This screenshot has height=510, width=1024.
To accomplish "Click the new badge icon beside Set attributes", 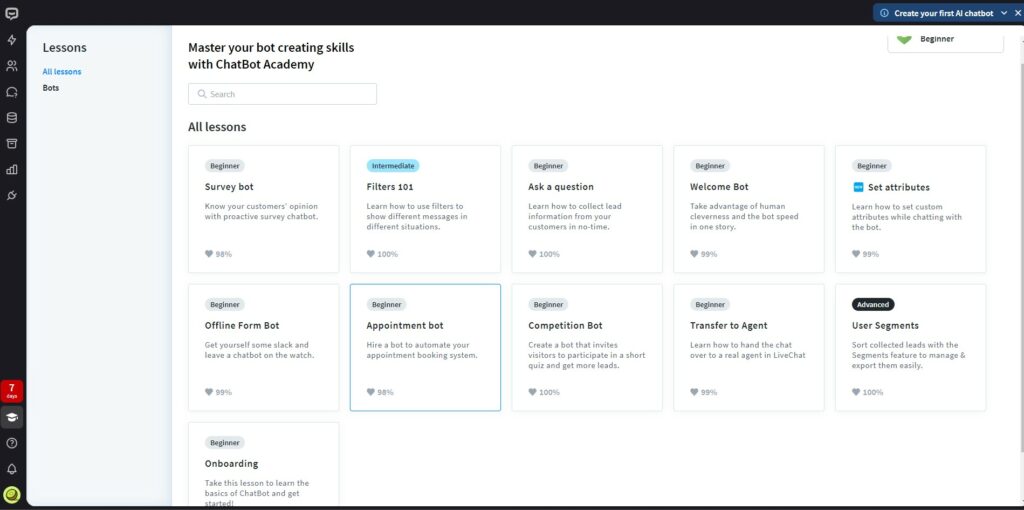I will [858, 187].
